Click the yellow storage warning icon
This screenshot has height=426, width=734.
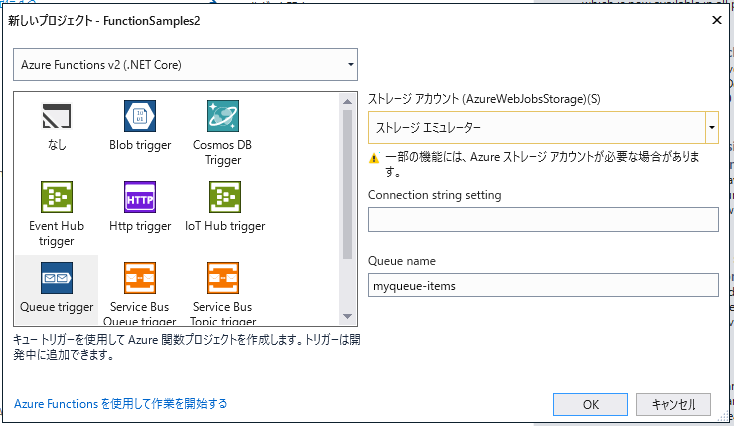[x=374, y=158]
